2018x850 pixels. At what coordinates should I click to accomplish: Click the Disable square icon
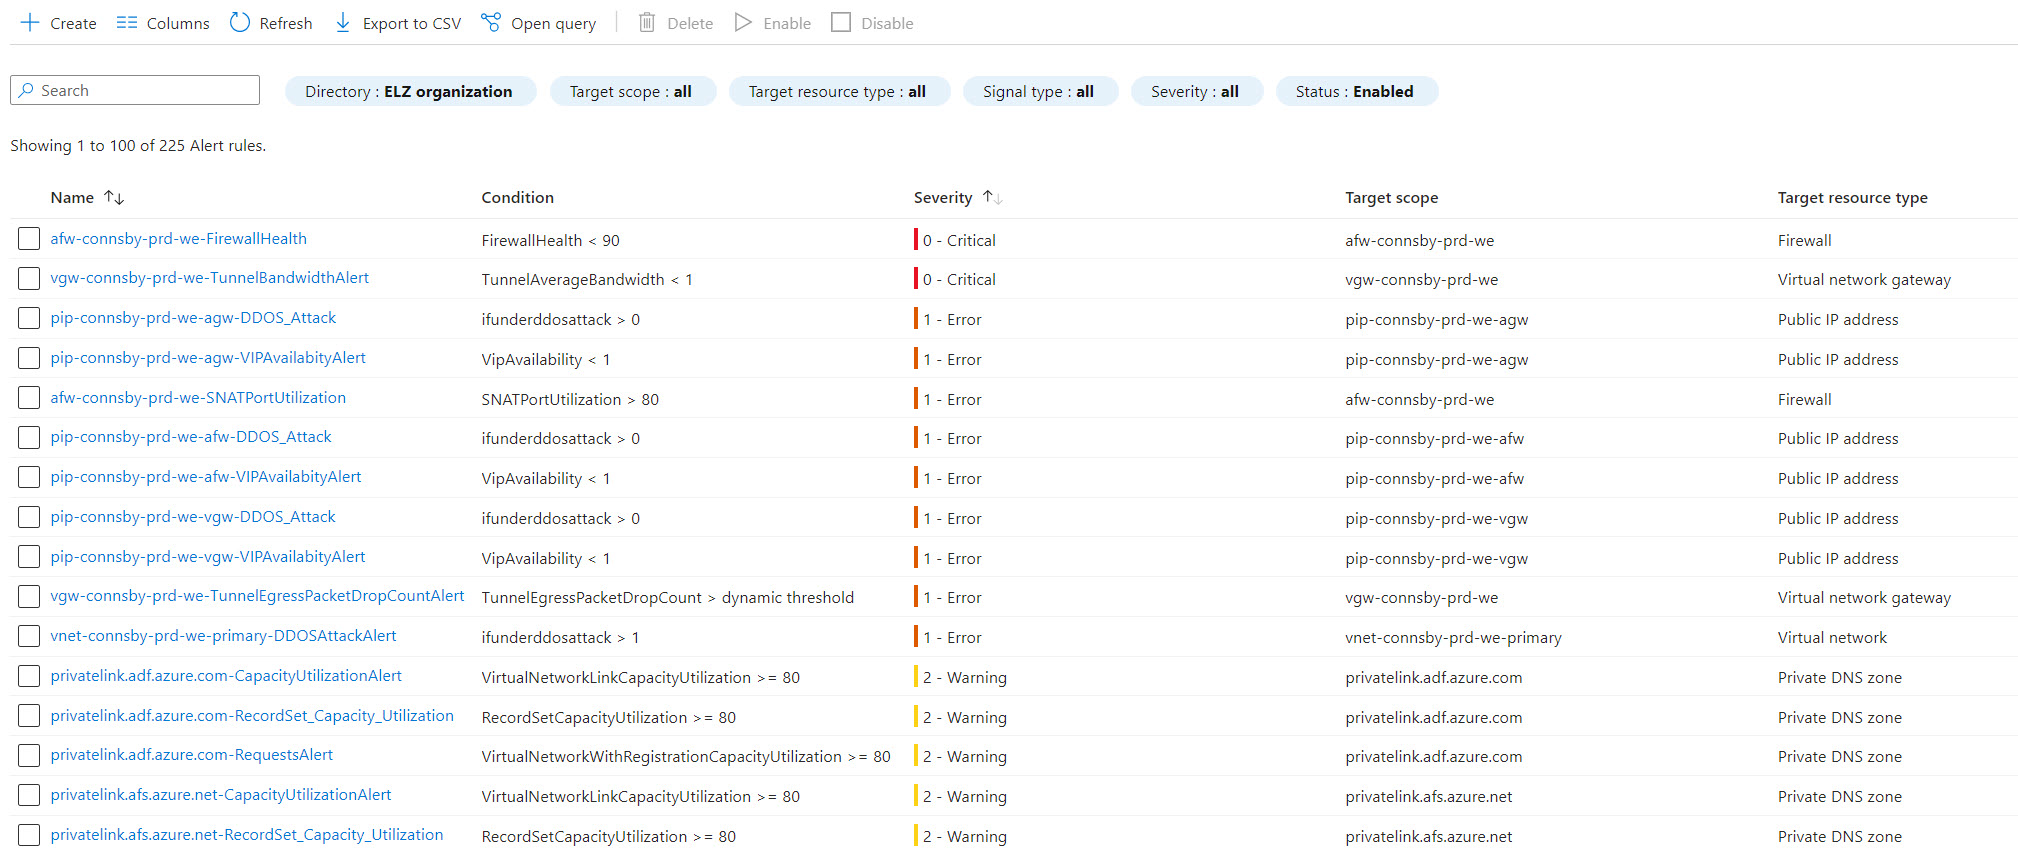pos(841,22)
